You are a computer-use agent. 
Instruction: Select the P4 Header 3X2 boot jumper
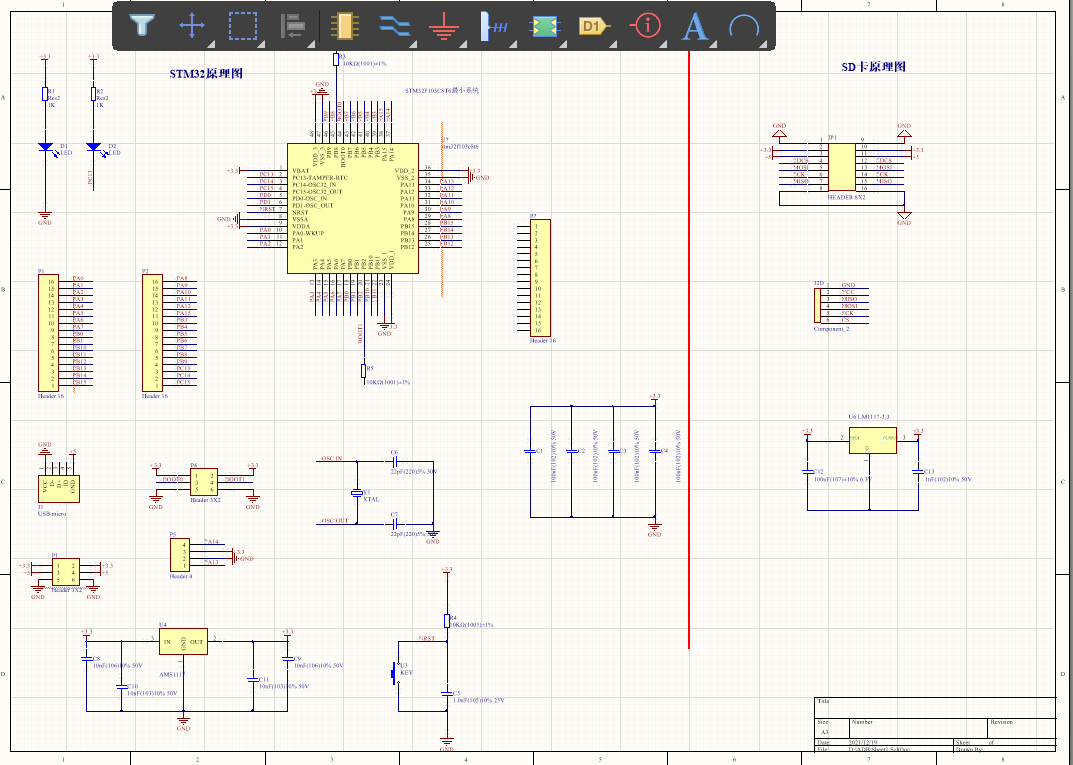(x=204, y=482)
